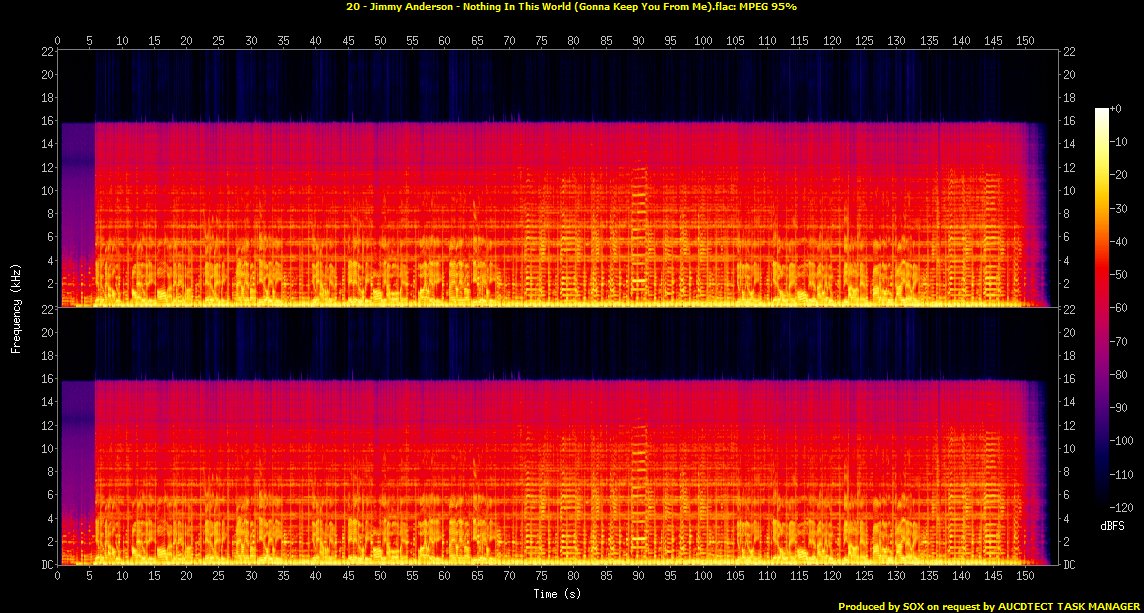Click the 10 kHz label on the lower channel's left axis
Viewport: 1144px width, 613px height.
(47, 449)
